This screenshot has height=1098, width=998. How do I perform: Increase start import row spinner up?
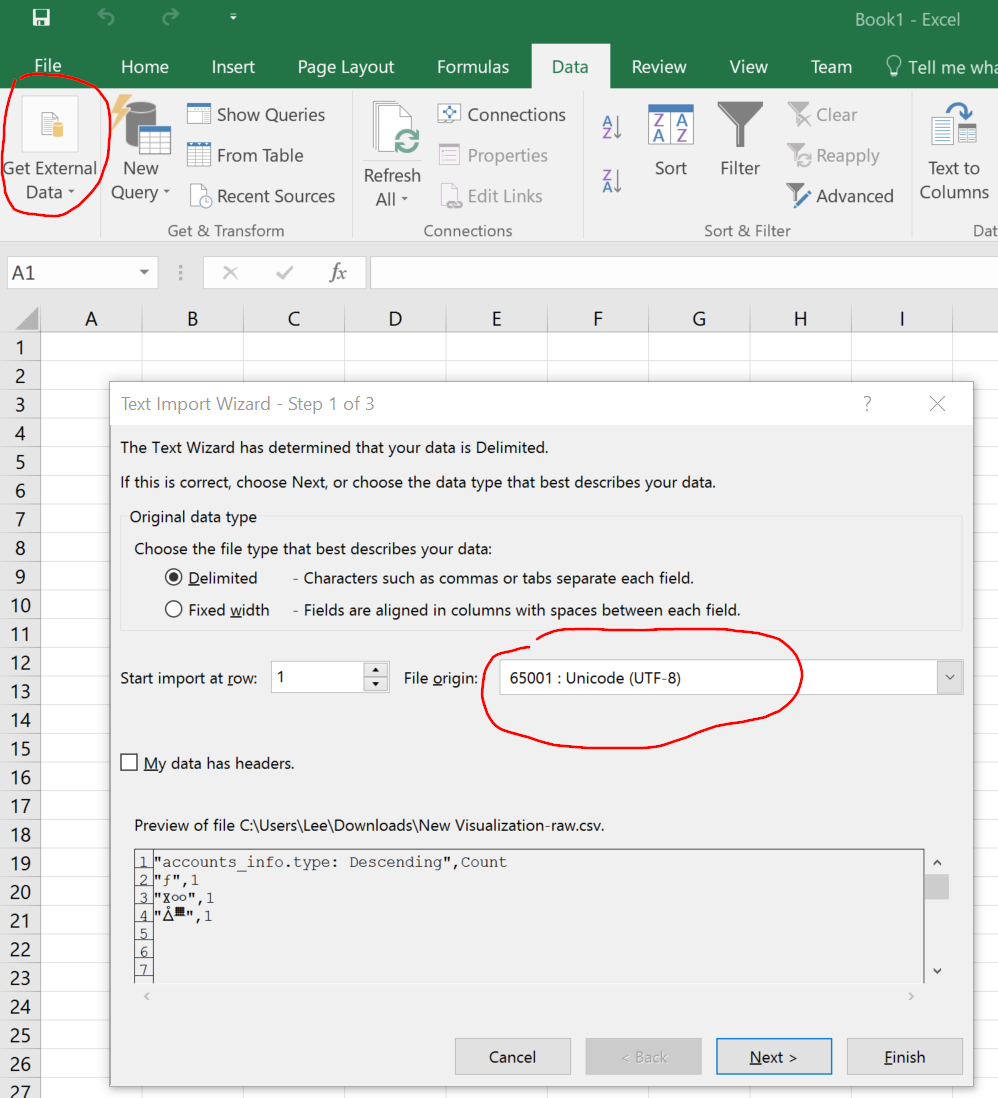click(376, 669)
